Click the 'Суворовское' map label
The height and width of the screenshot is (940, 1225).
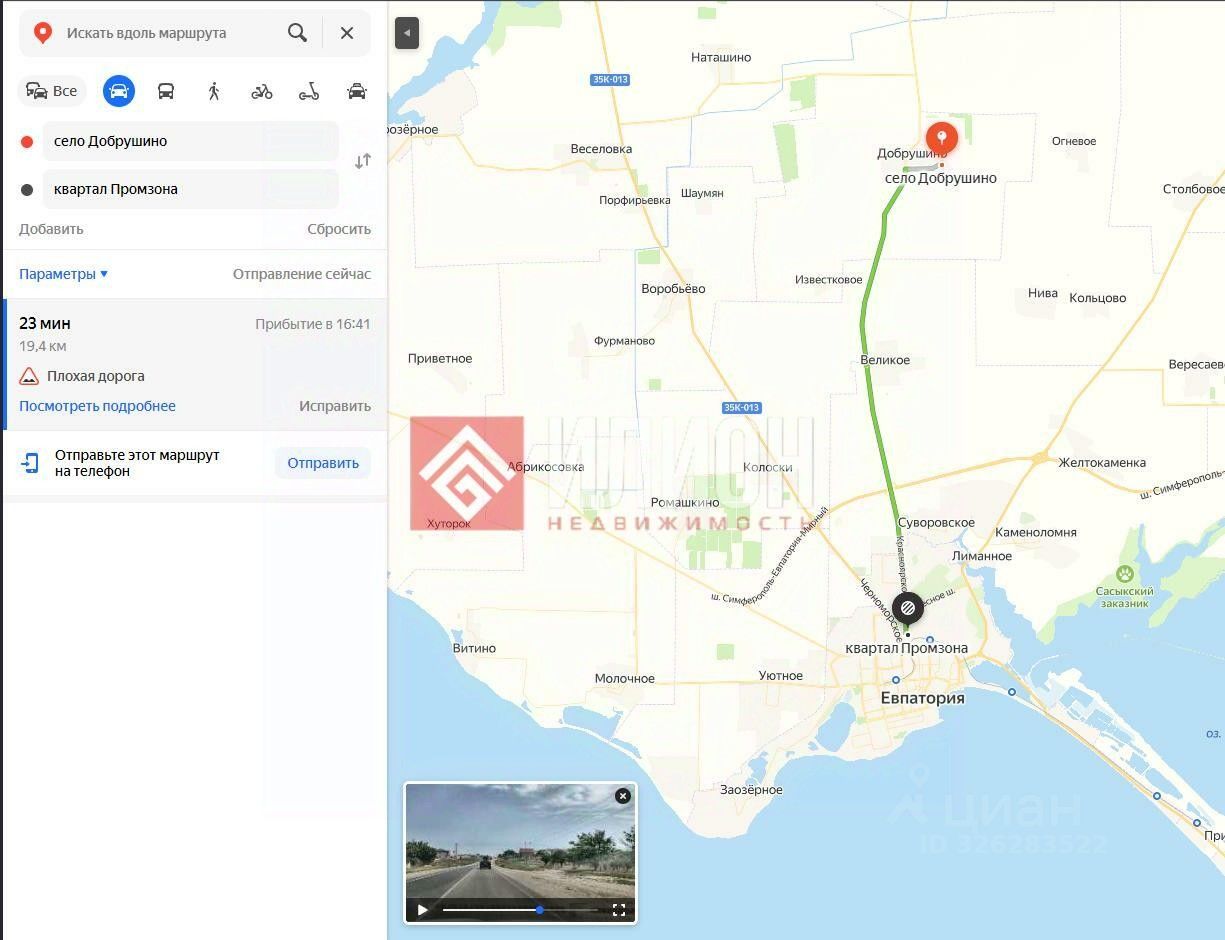coord(936,523)
